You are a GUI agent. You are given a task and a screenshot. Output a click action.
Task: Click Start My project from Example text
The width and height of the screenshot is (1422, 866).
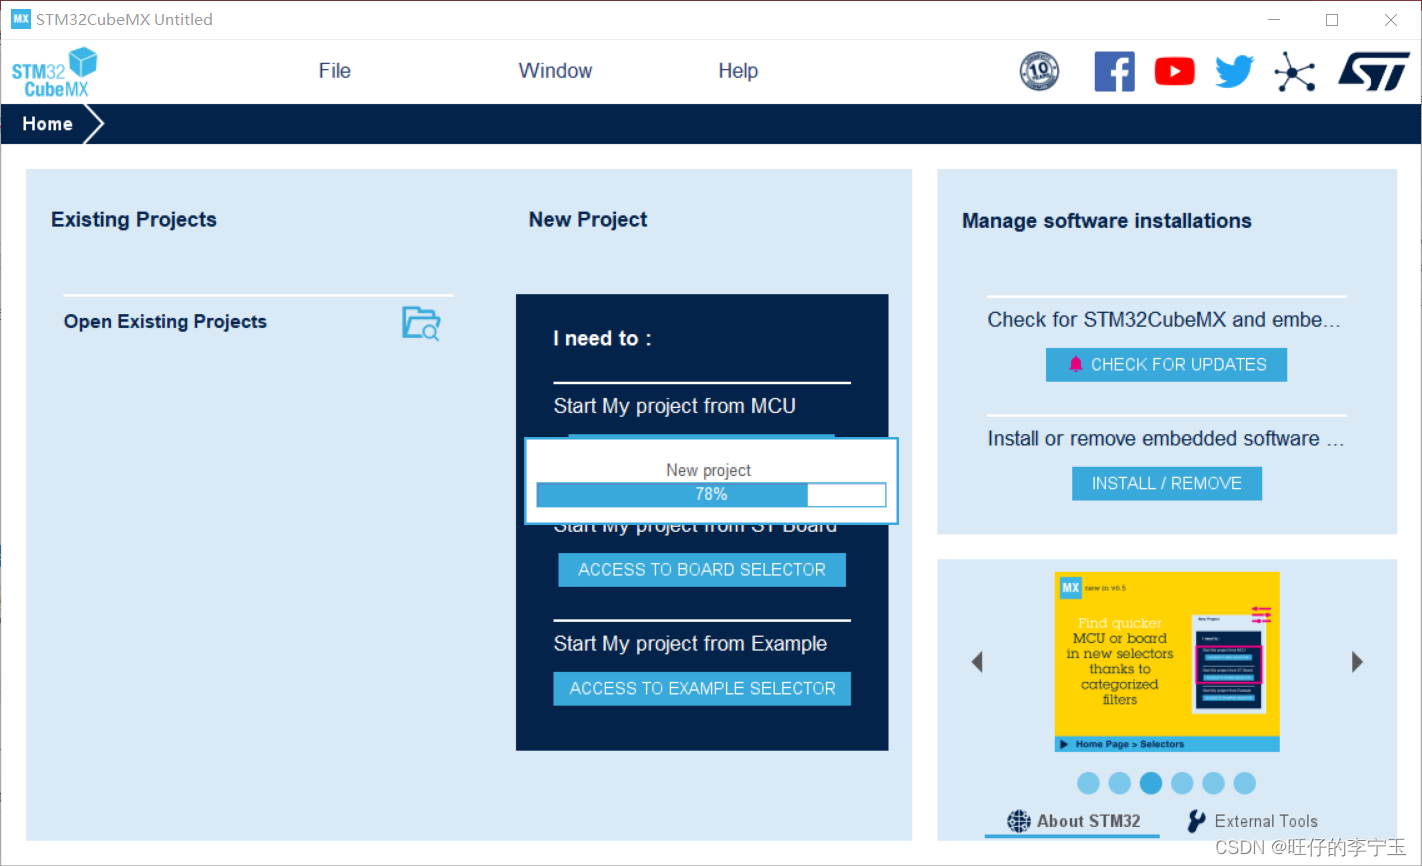pyautogui.click(x=690, y=644)
